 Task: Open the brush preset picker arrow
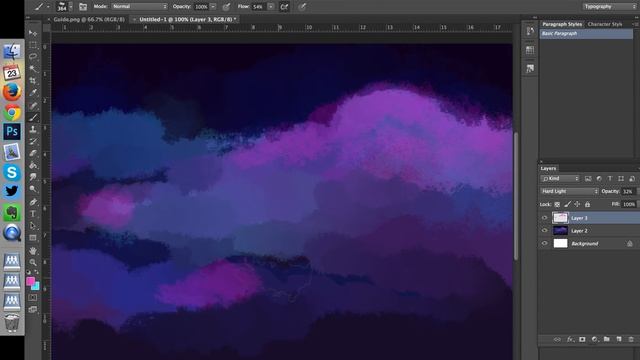(x=71, y=7)
